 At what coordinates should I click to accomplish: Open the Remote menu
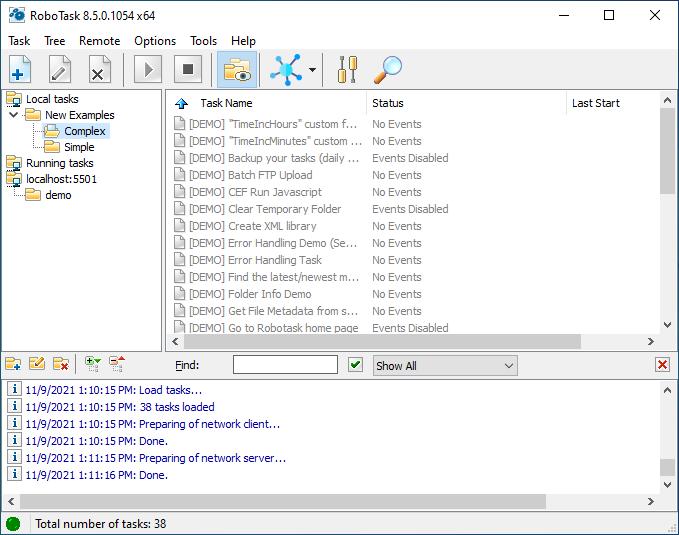pyautogui.click(x=100, y=41)
